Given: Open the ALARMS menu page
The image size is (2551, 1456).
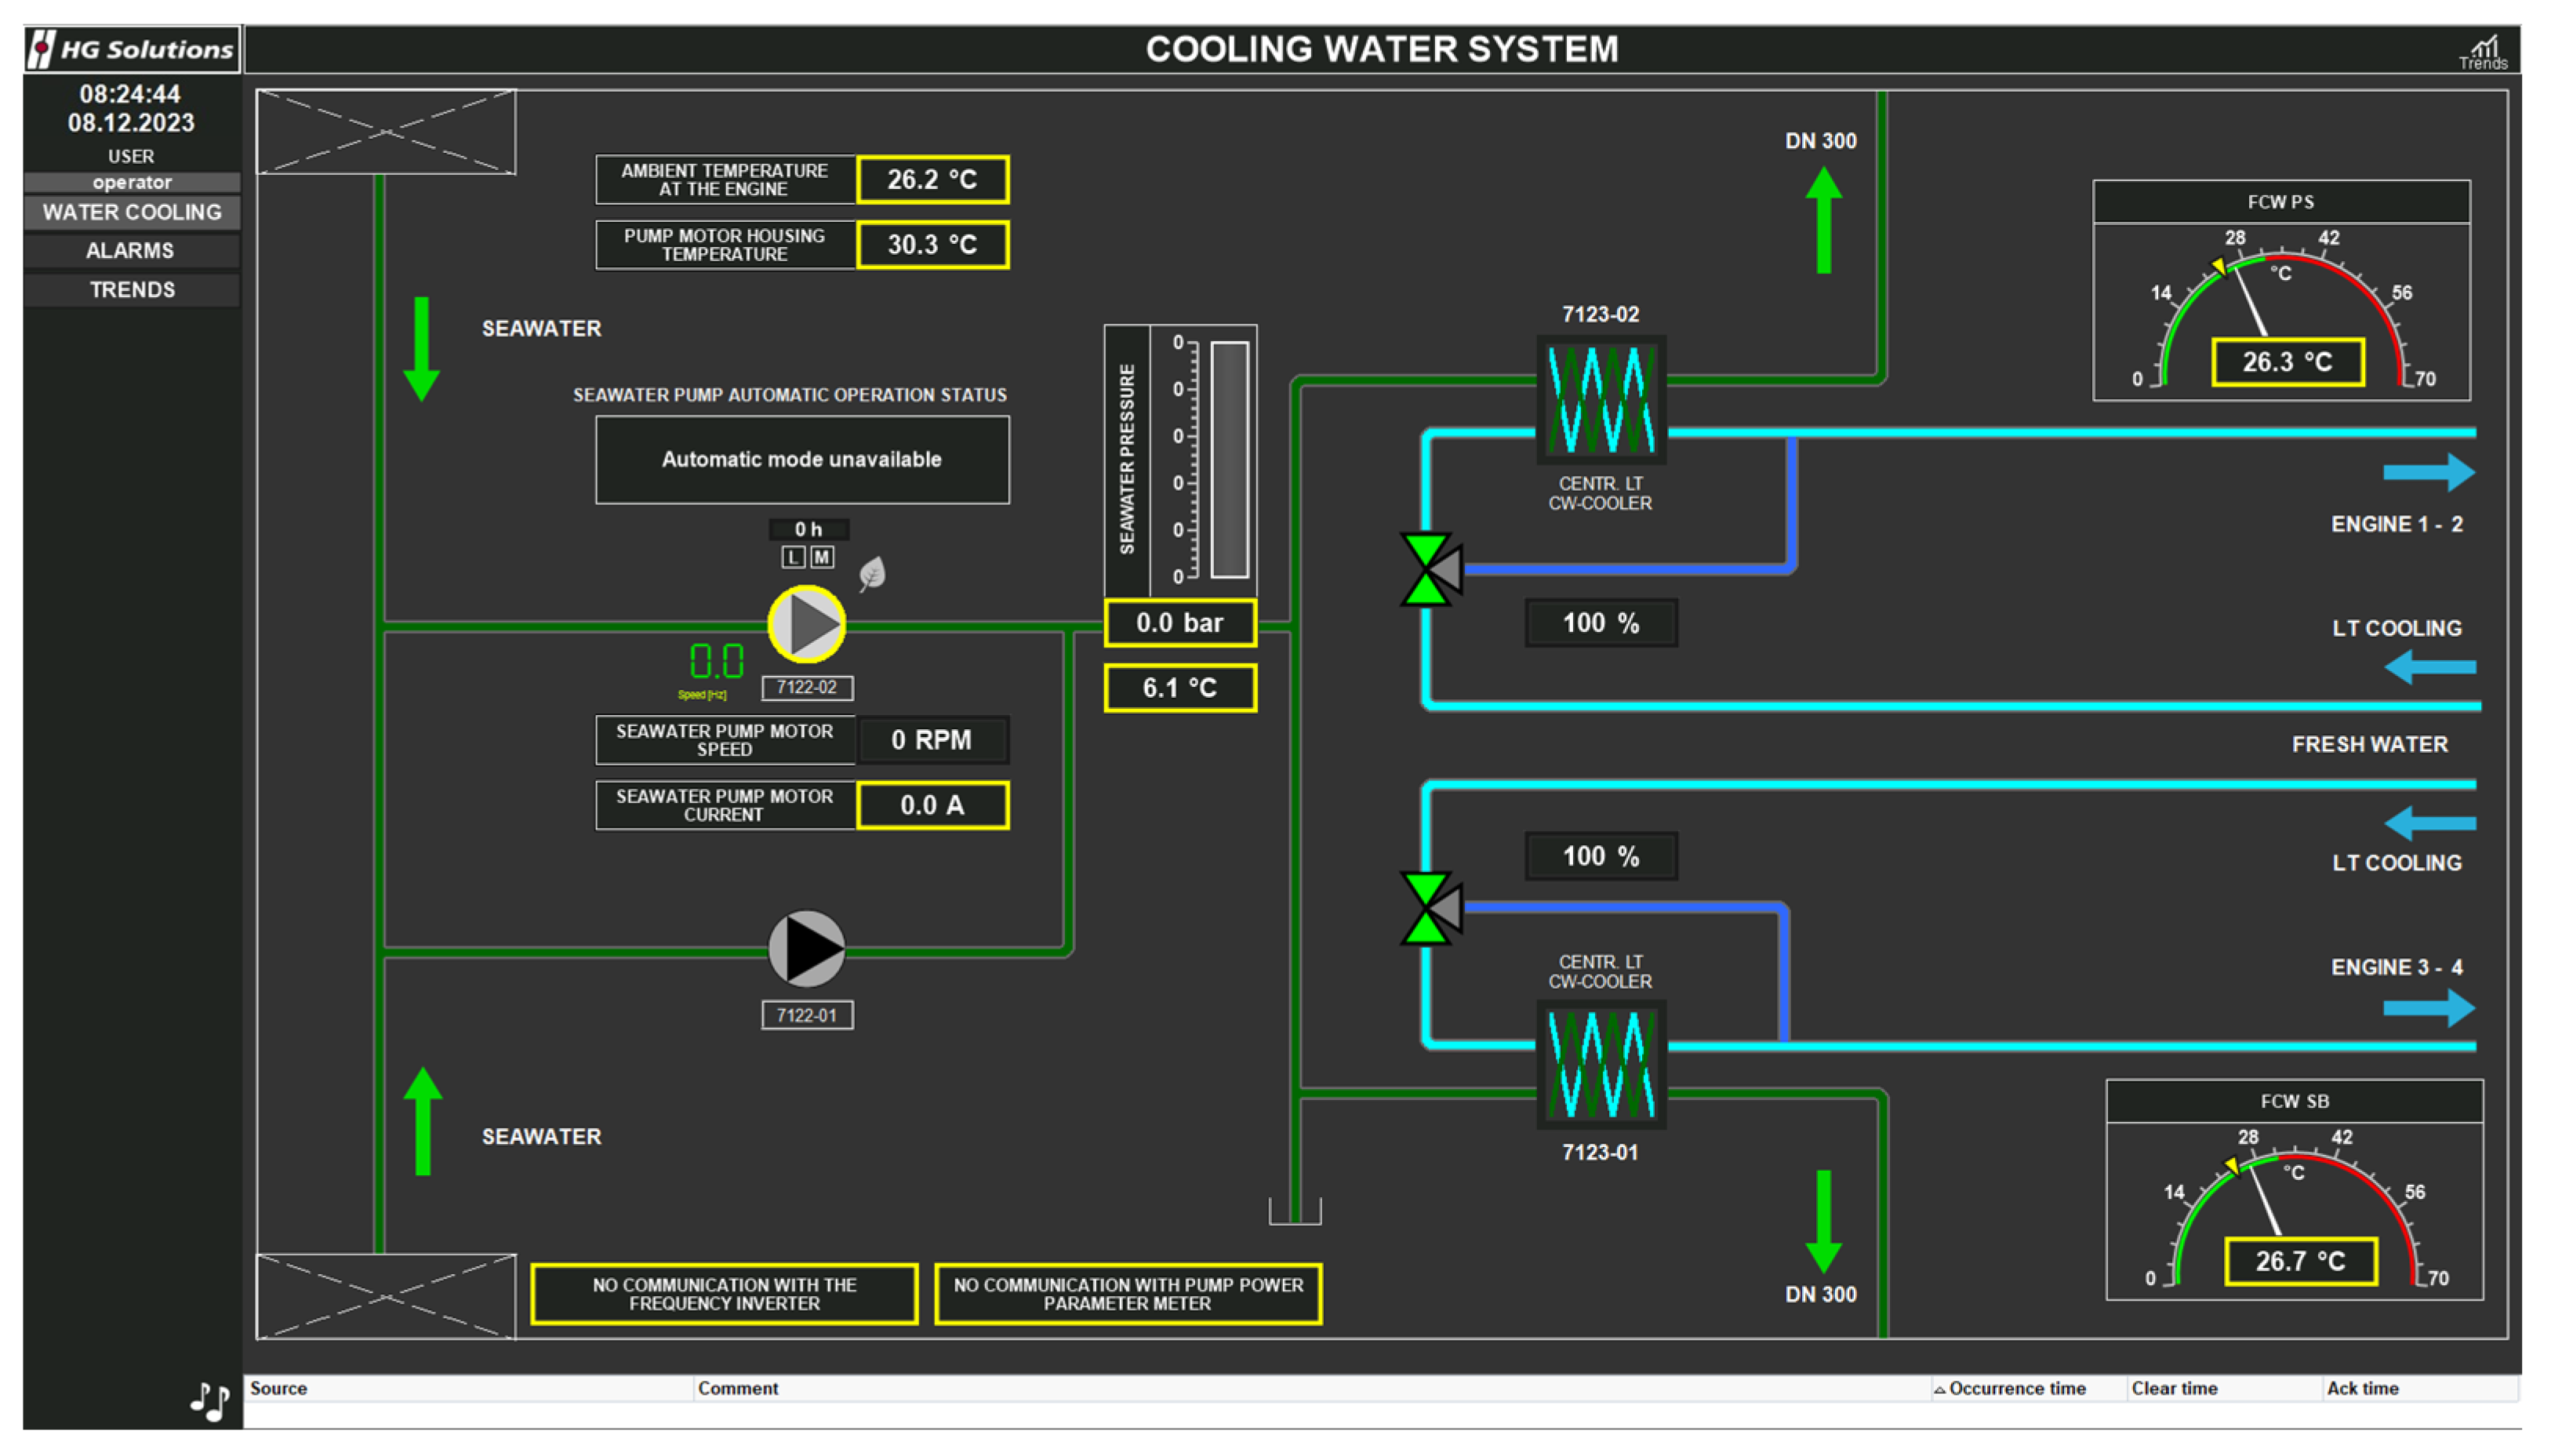Looking at the screenshot, I should point(131,251).
